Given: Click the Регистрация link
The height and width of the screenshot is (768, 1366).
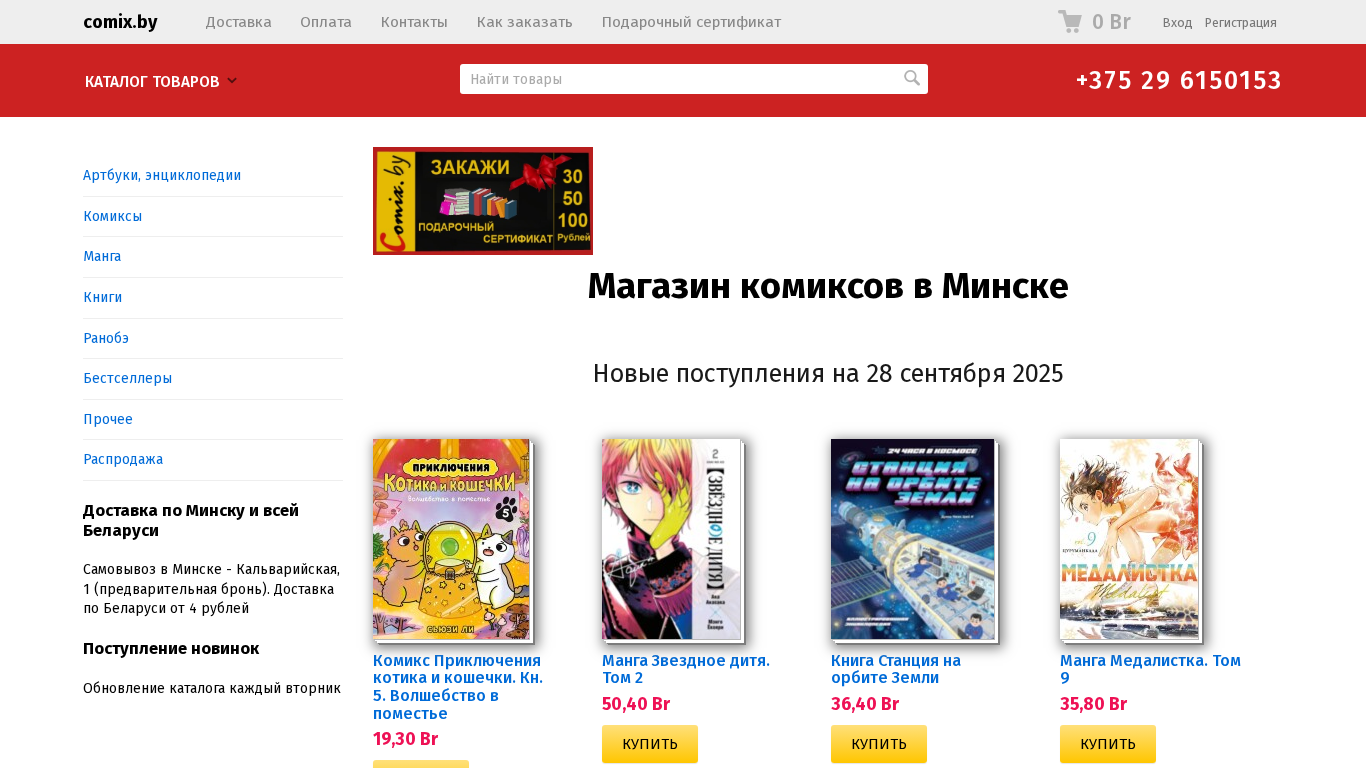Looking at the screenshot, I should click(x=1240, y=23).
